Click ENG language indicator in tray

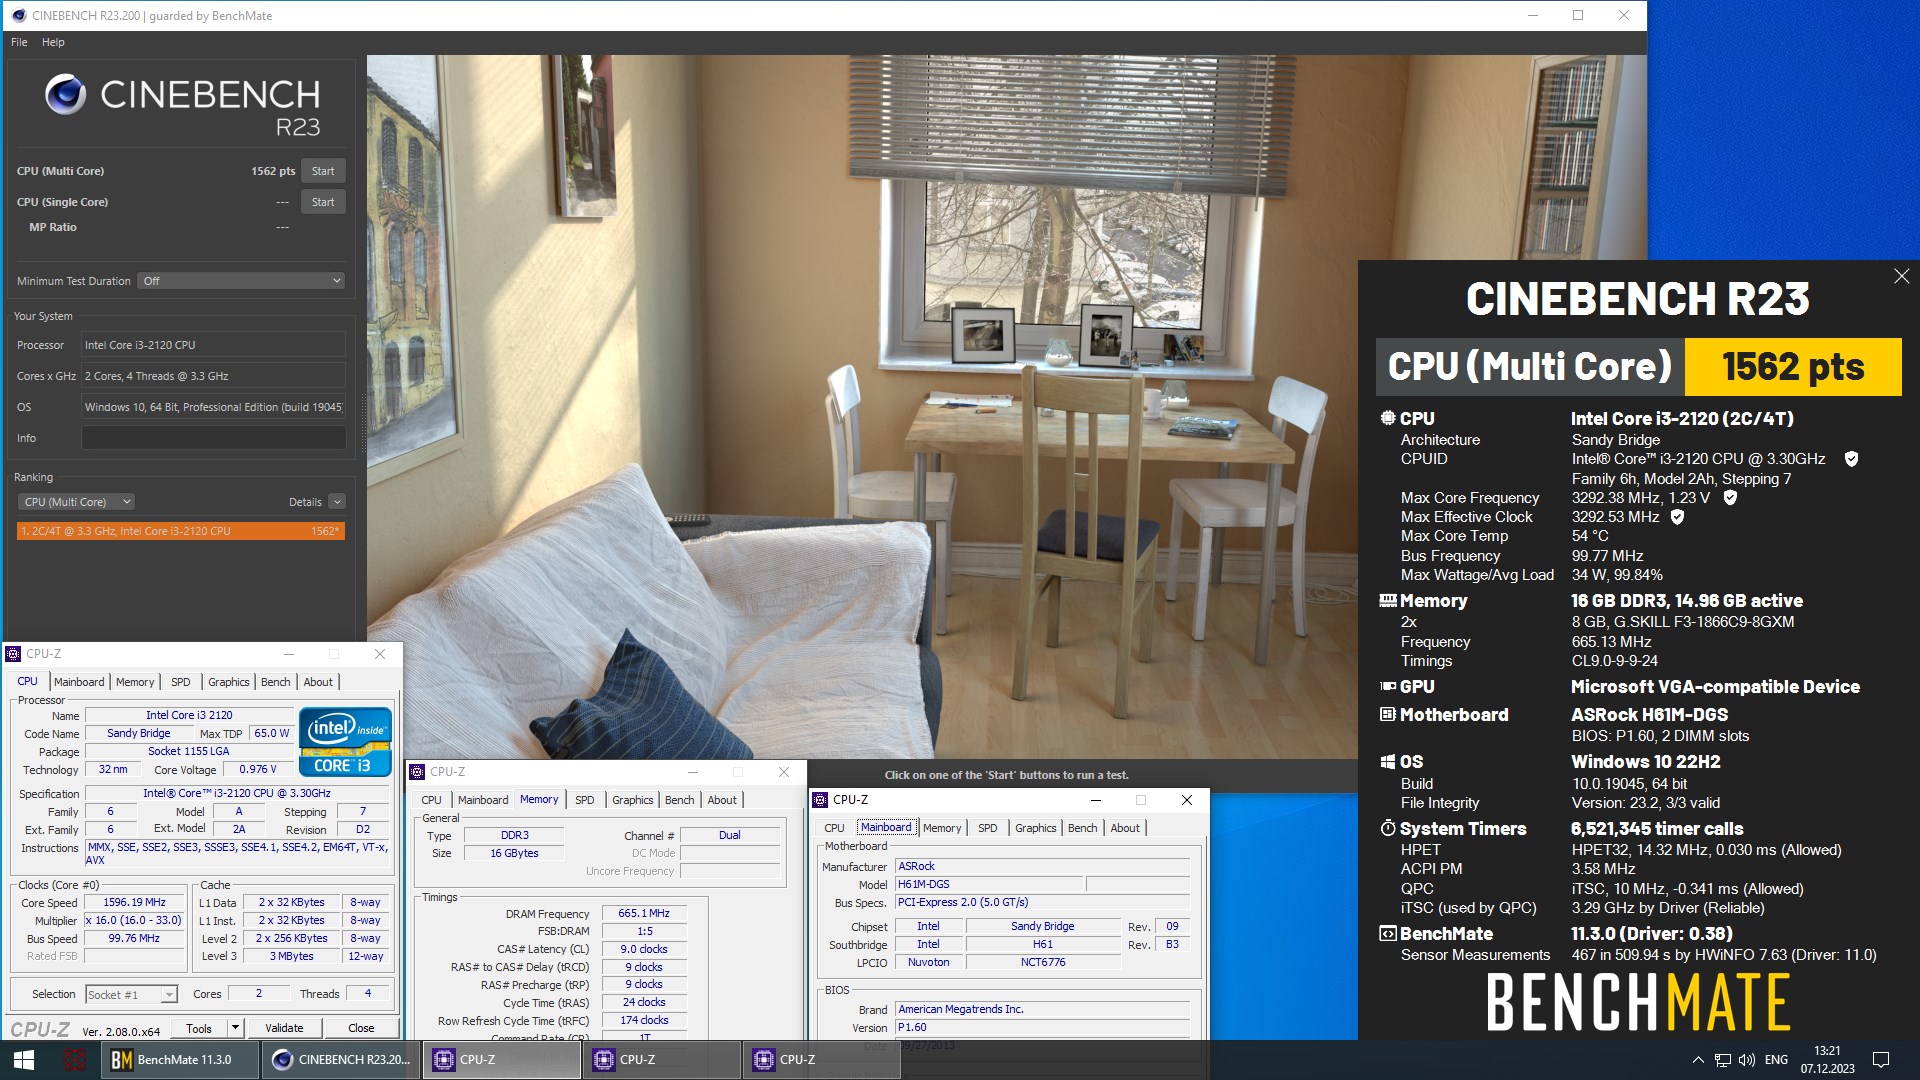[1776, 1060]
